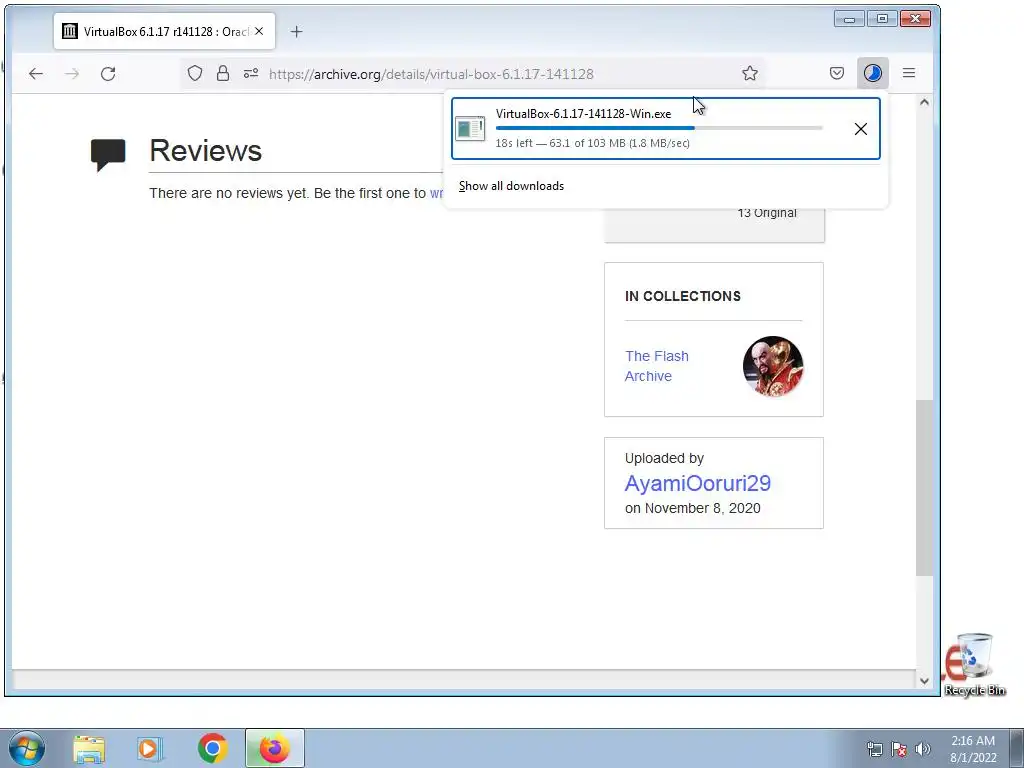Reload the archive.org page
Screen dimensions: 1024x768
point(108,74)
